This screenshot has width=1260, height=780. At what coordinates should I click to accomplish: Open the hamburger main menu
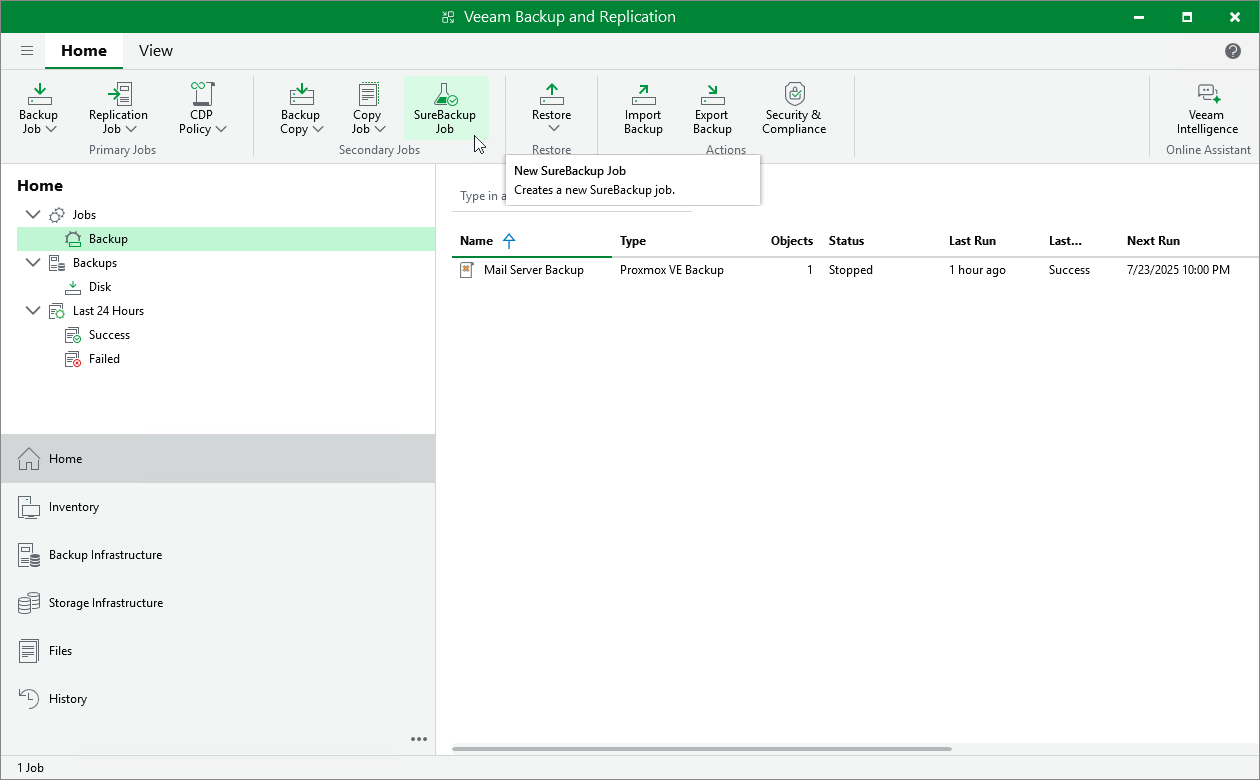point(27,51)
